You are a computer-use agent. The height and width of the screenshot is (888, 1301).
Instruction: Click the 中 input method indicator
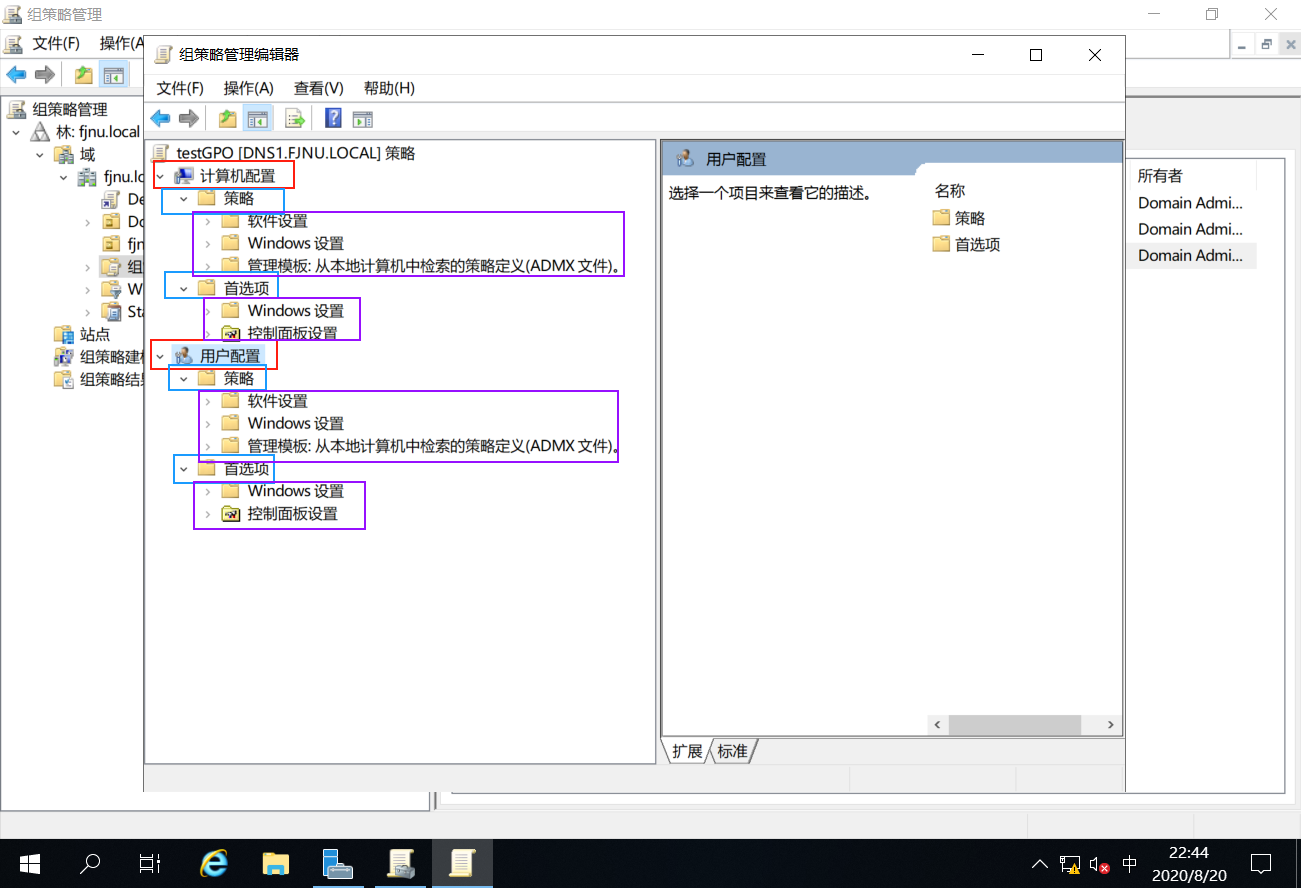[1130, 864]
